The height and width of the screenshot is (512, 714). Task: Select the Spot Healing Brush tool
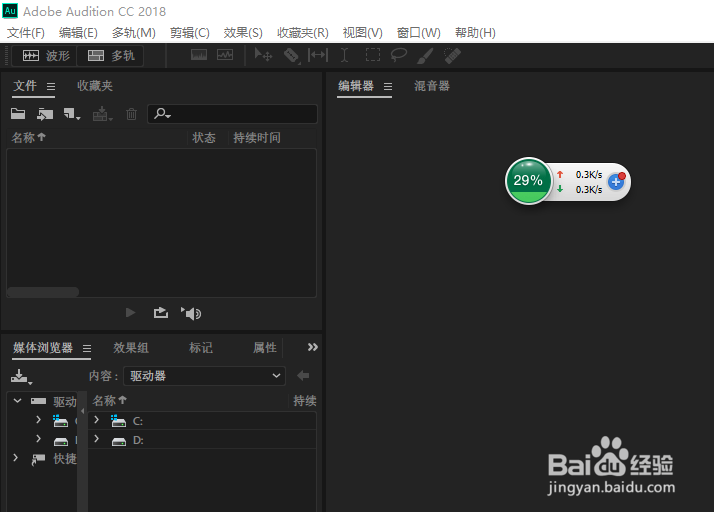(452, 56)
